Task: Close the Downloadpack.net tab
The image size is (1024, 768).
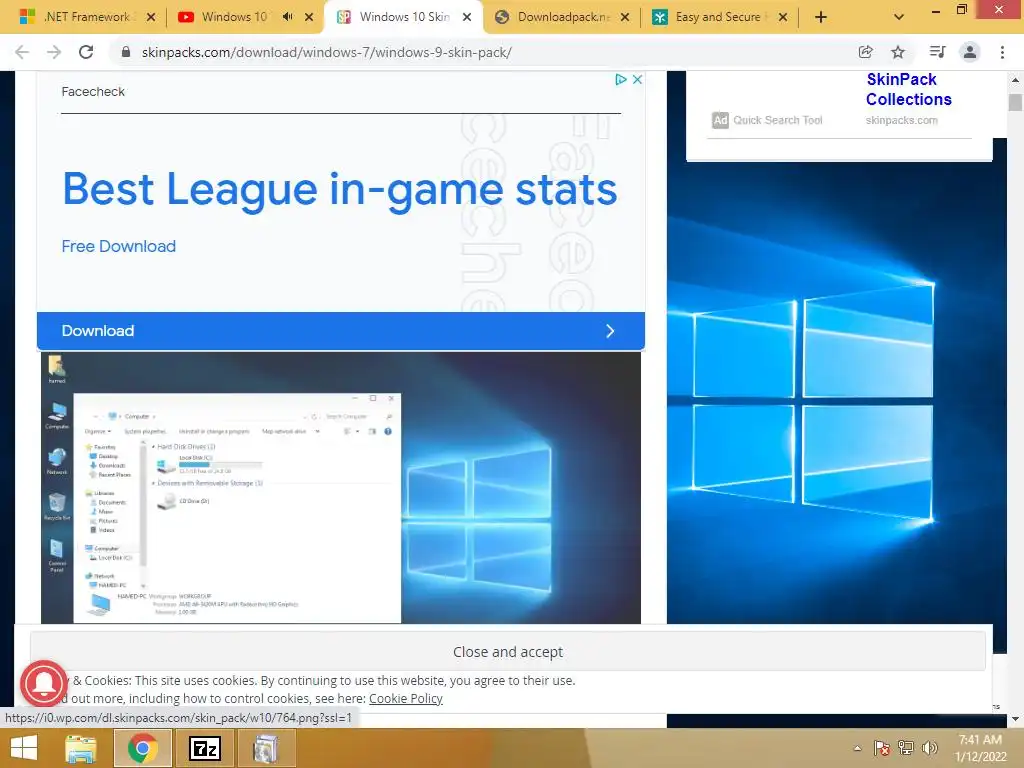Action: (x=625, y=17)
